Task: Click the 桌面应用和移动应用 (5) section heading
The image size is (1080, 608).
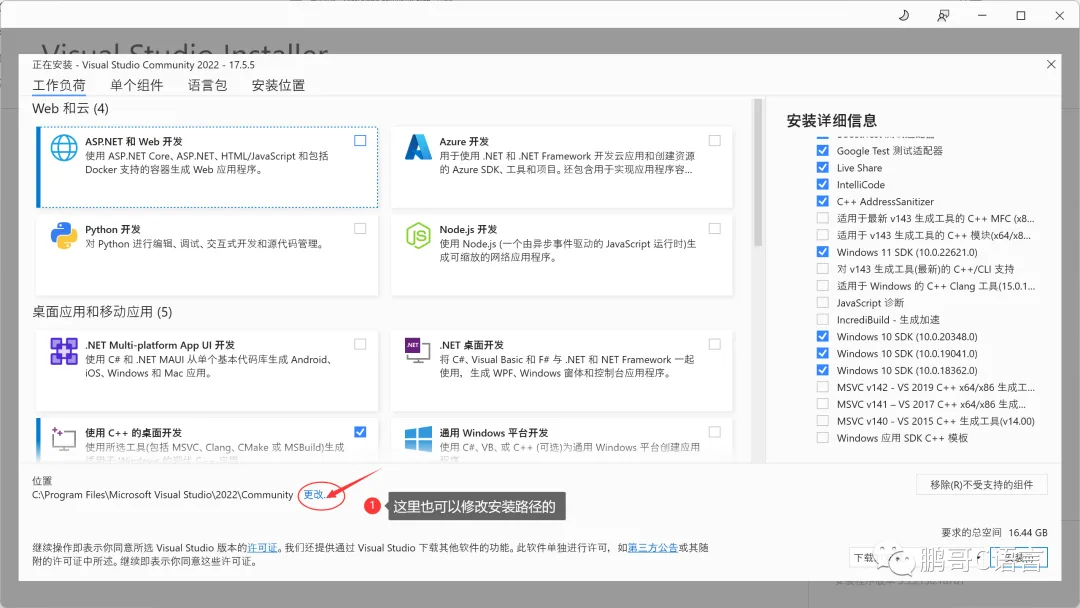Action: click(102, 312)
